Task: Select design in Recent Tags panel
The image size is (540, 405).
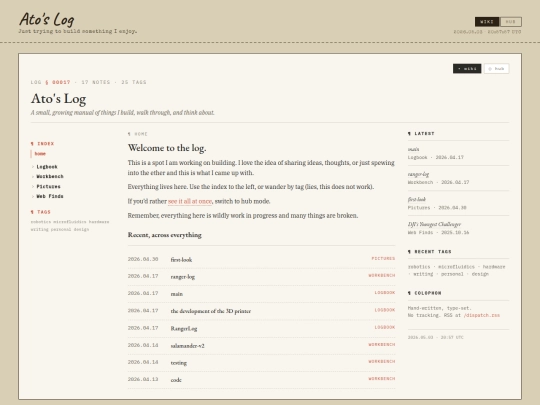Action: (x=480, y=274)
